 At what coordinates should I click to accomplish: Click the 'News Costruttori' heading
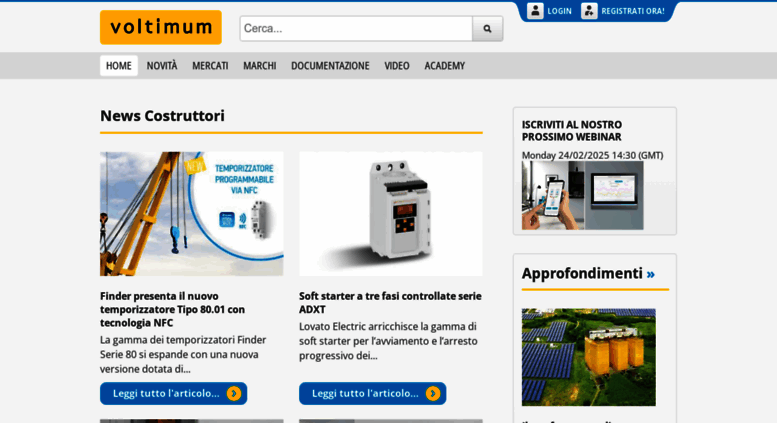click(x=162, y=116)
